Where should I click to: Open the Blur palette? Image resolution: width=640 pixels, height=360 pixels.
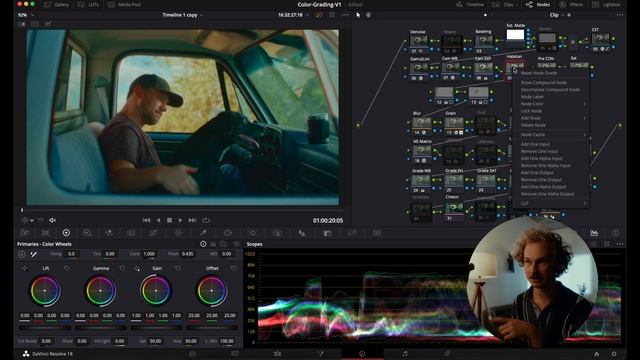[x=302, y=233]
